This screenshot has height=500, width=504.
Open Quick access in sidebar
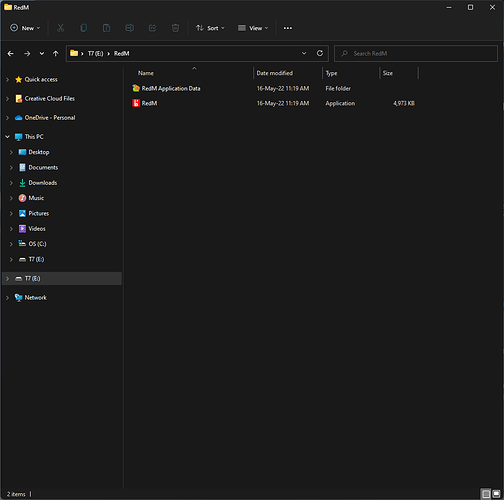pos(41,79)
